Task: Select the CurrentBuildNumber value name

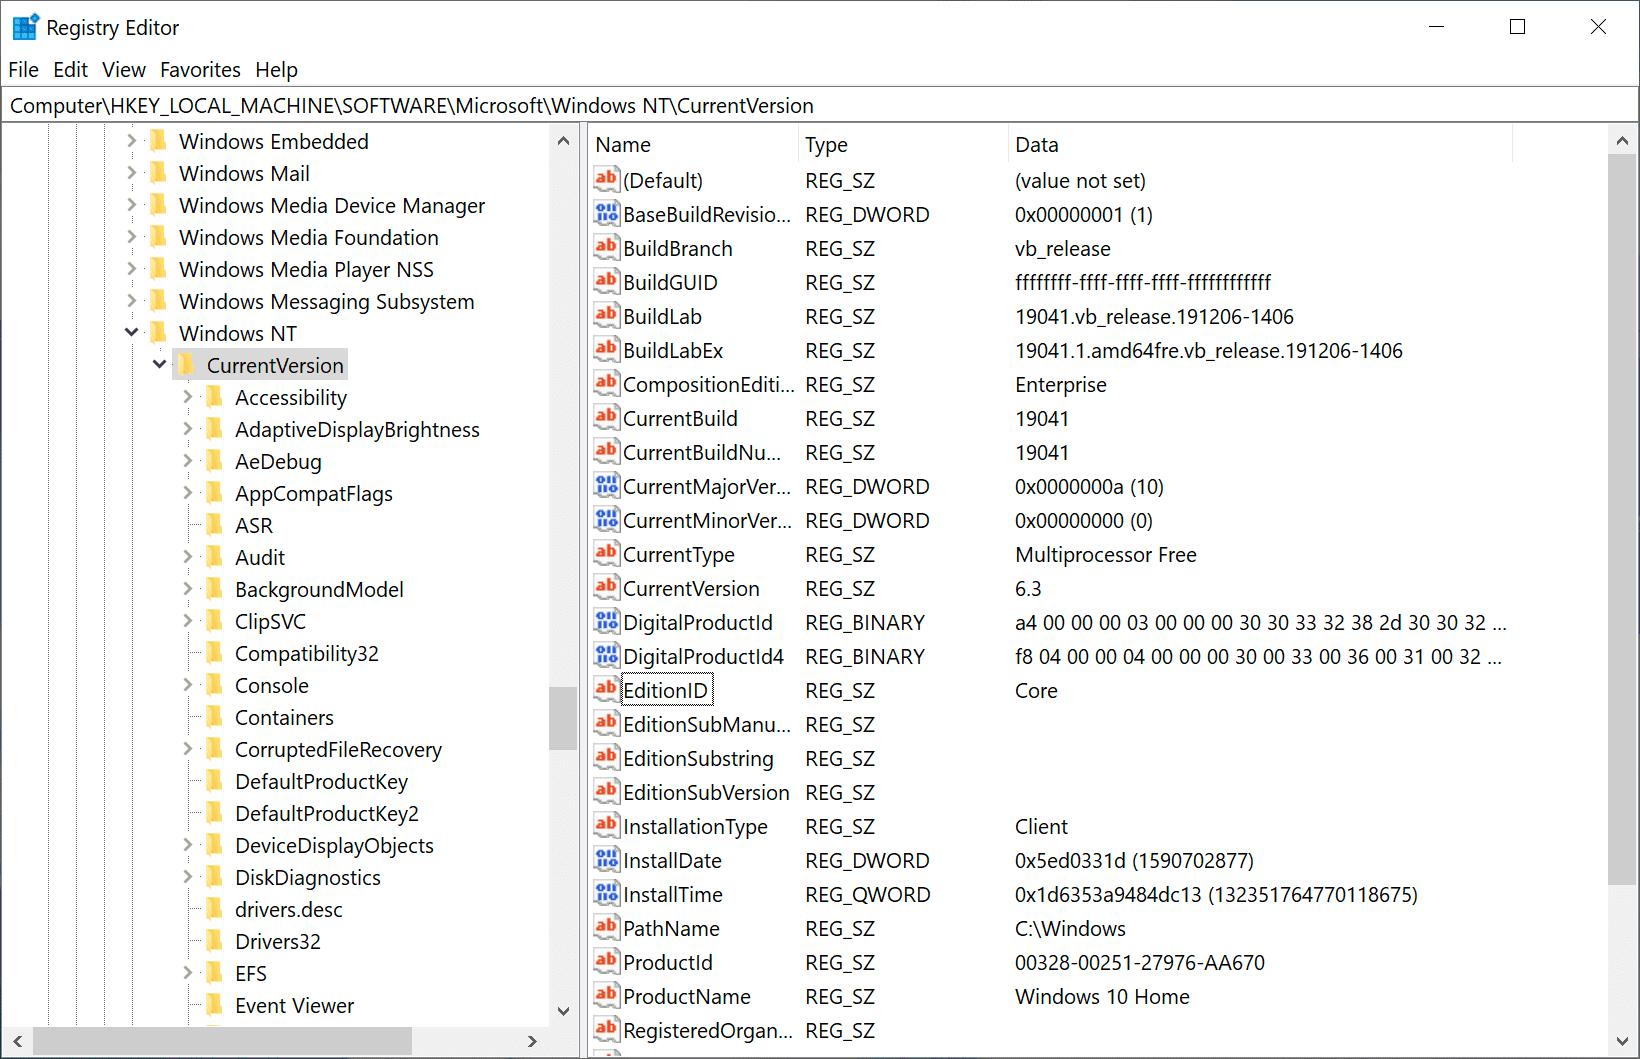Action: 702,453
